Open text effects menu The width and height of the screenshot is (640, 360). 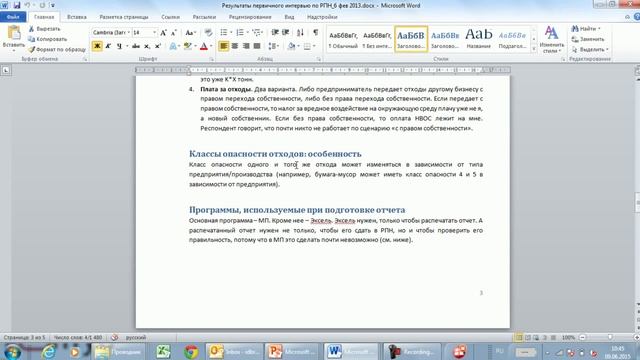174,46
